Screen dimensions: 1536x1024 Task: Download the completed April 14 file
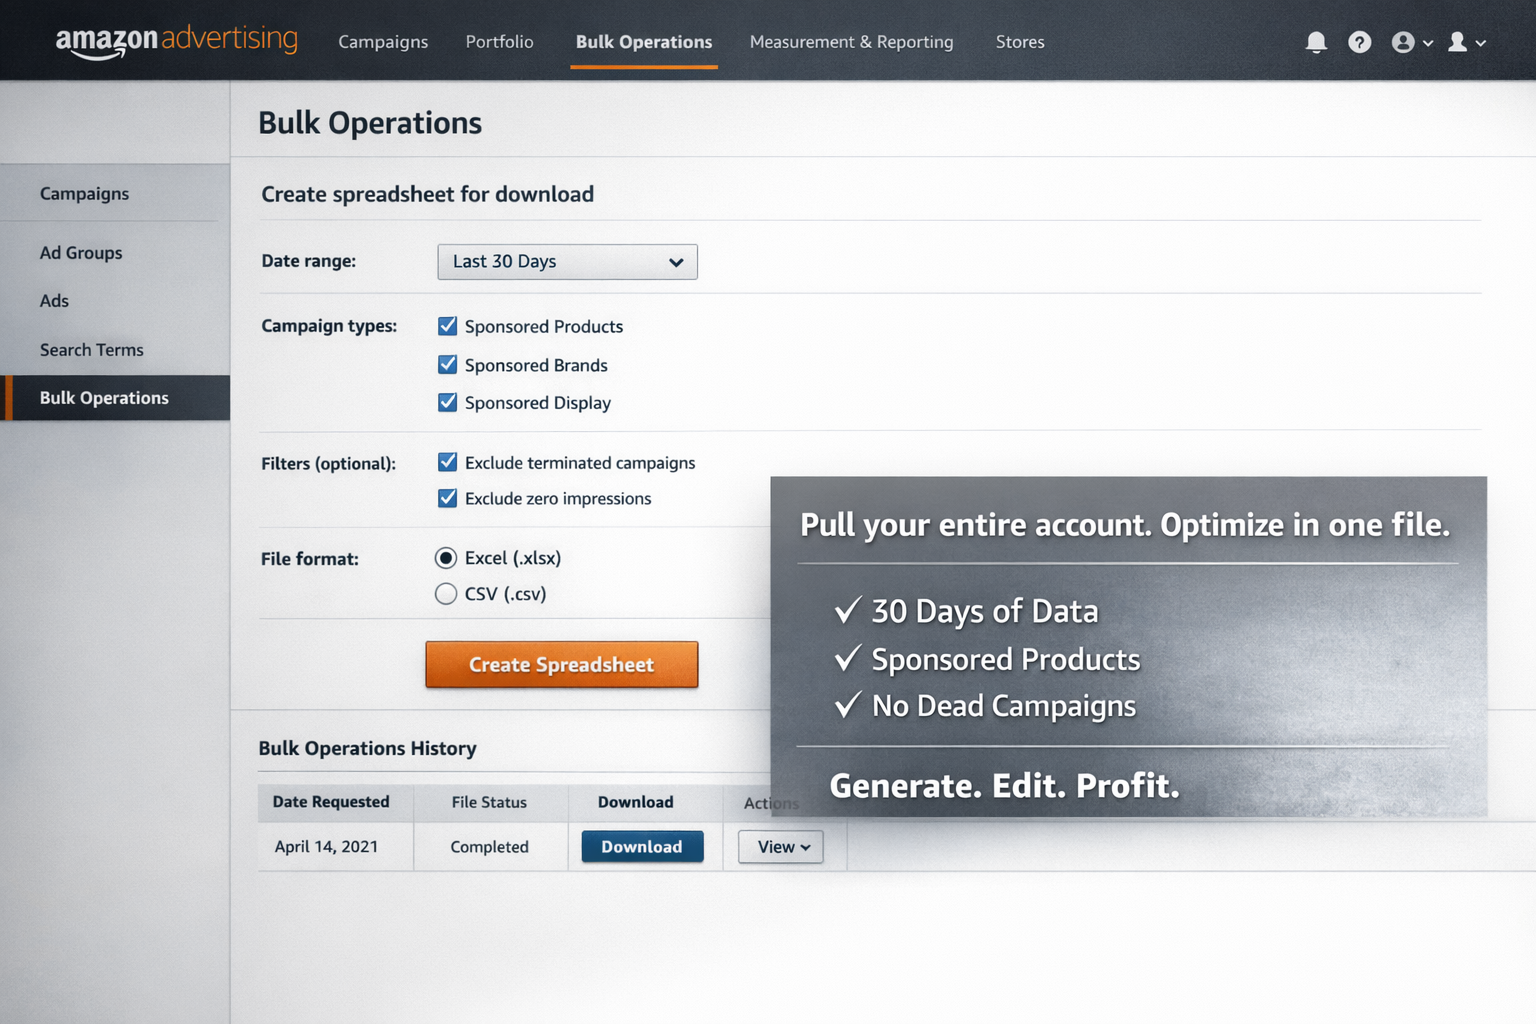[x=642, y=846]
